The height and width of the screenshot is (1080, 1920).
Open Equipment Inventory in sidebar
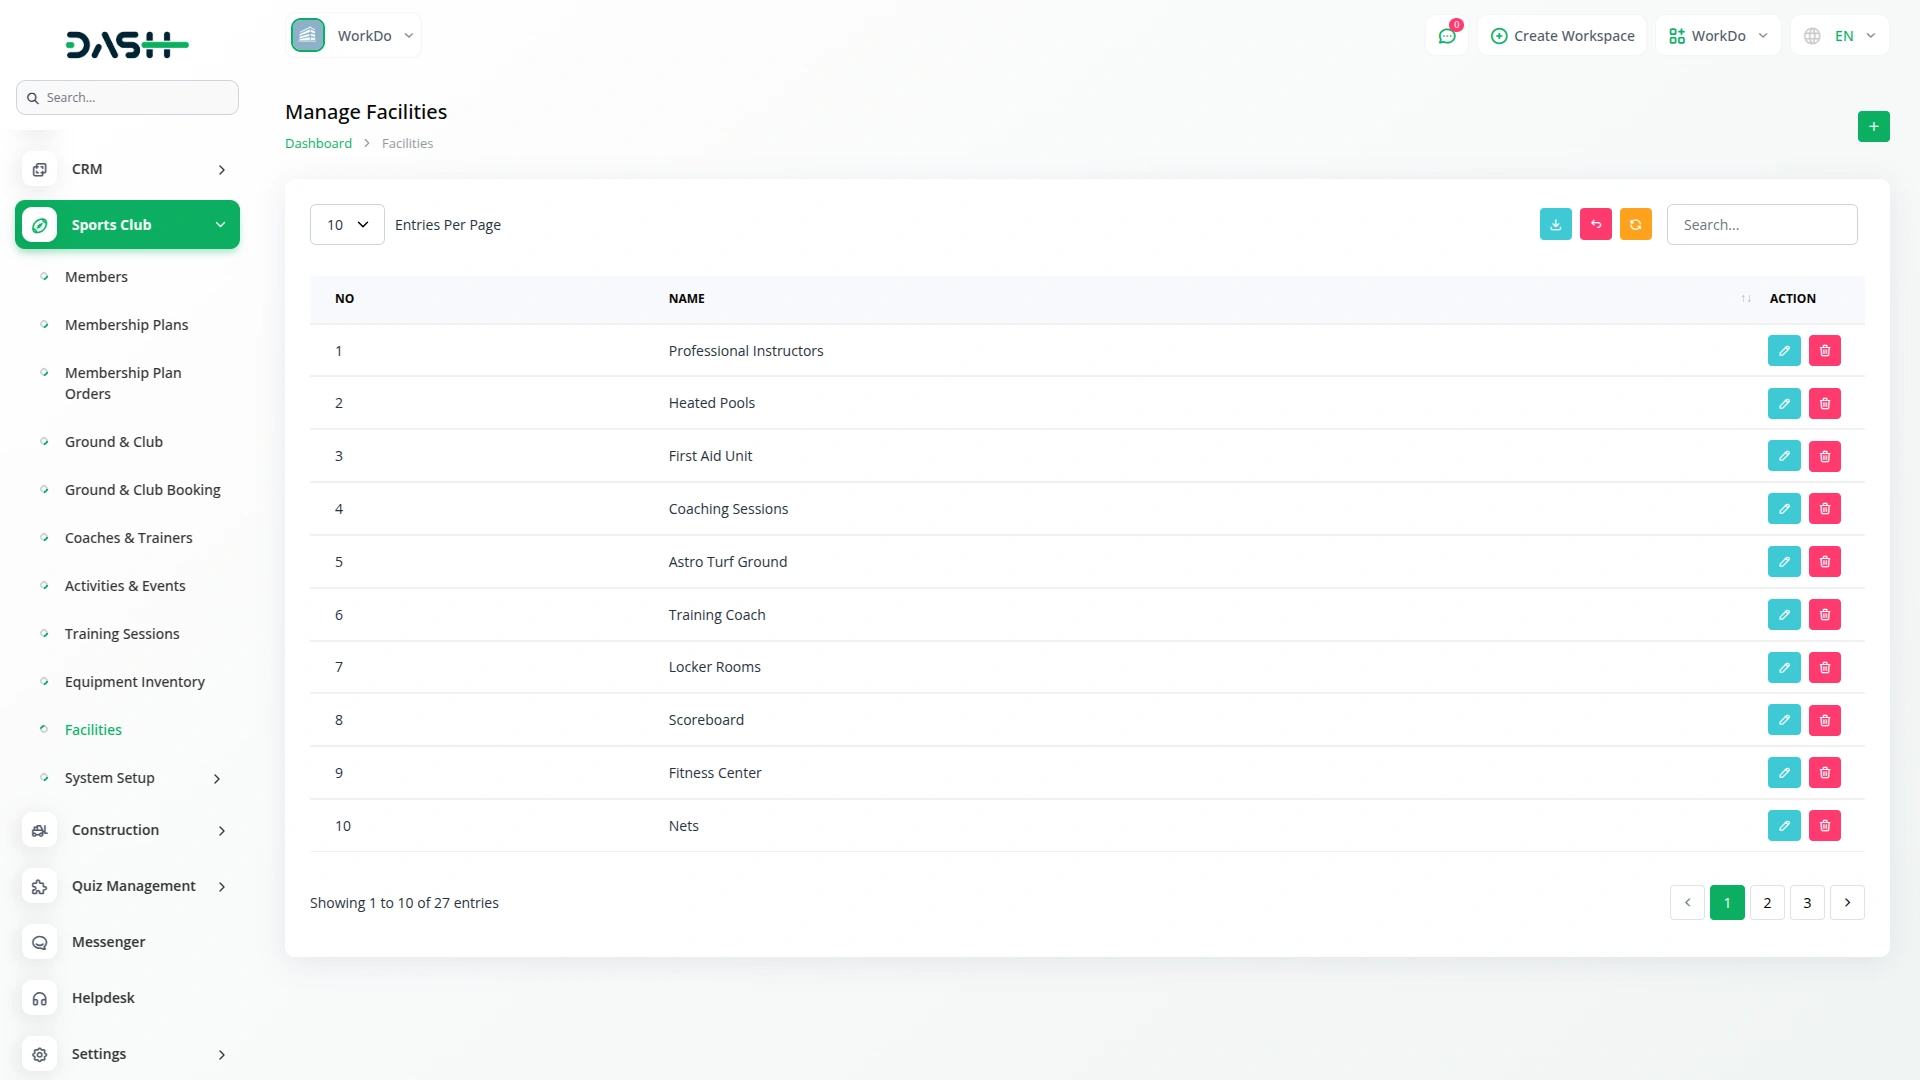click(x=134, y=682)
